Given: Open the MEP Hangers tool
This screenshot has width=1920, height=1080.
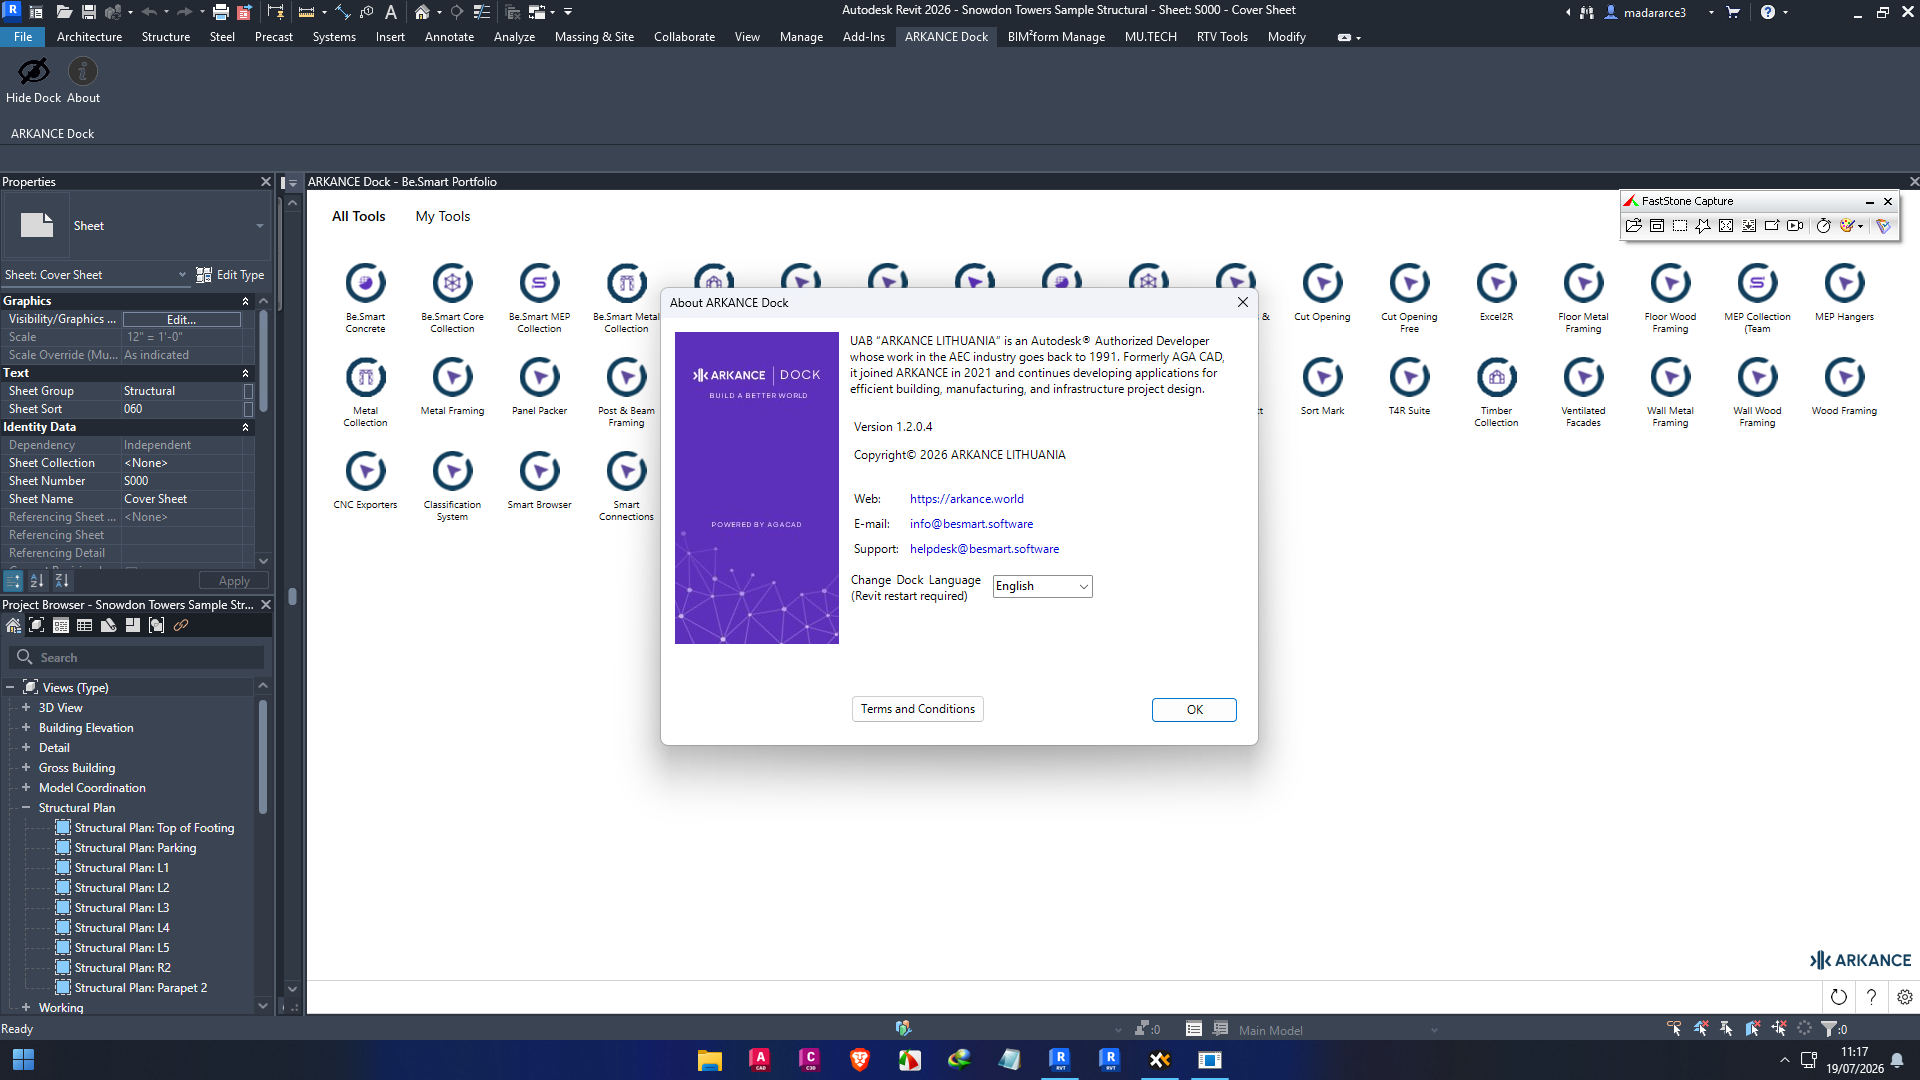Looking at the screenshot, I should click(1844, 292).
